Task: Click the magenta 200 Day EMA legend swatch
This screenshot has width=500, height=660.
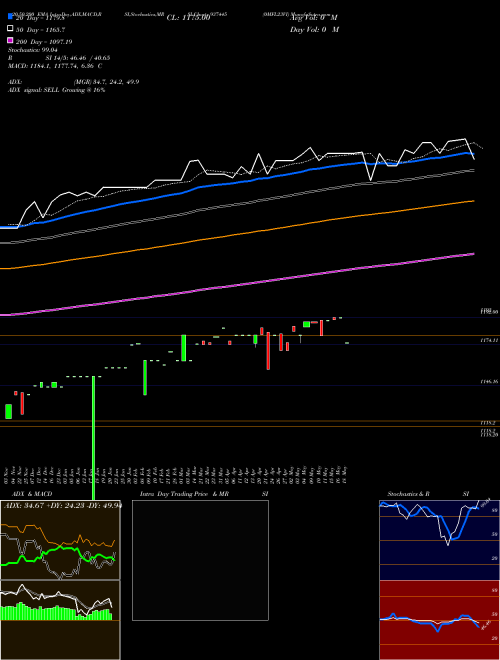Action: pyautogui.click(x=11, y=40)
